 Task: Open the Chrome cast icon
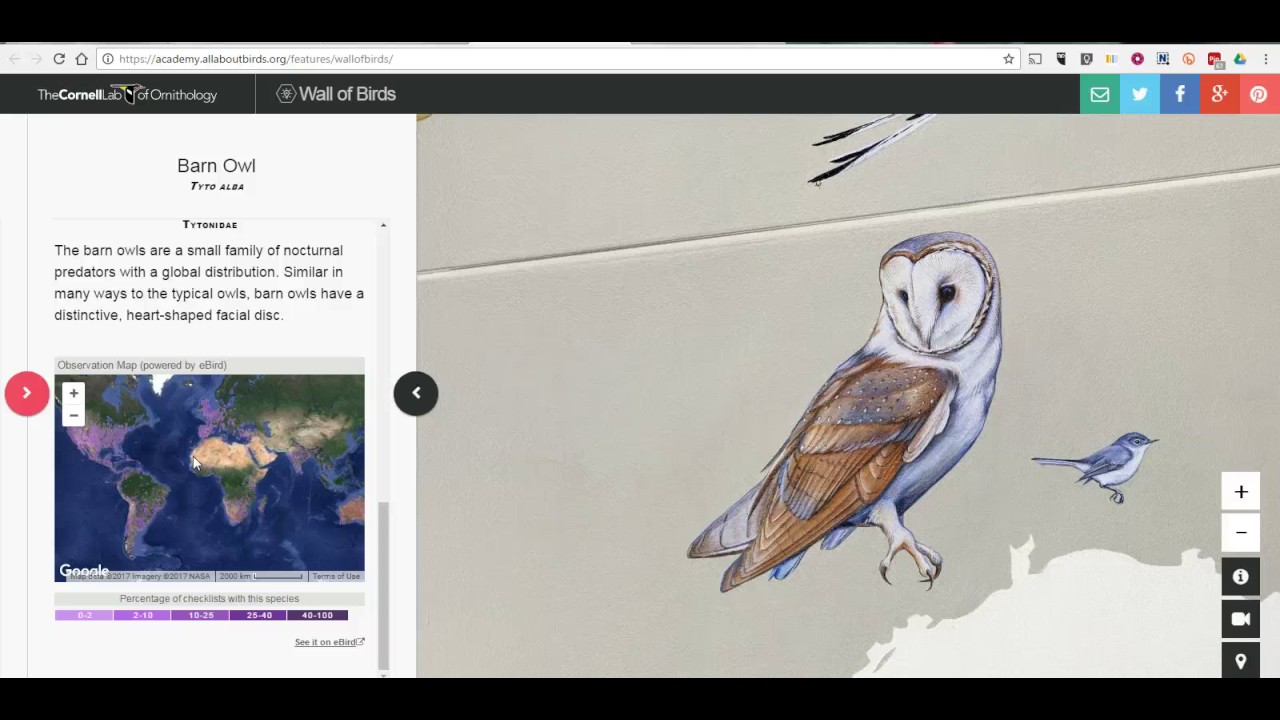pos(1035,59)
